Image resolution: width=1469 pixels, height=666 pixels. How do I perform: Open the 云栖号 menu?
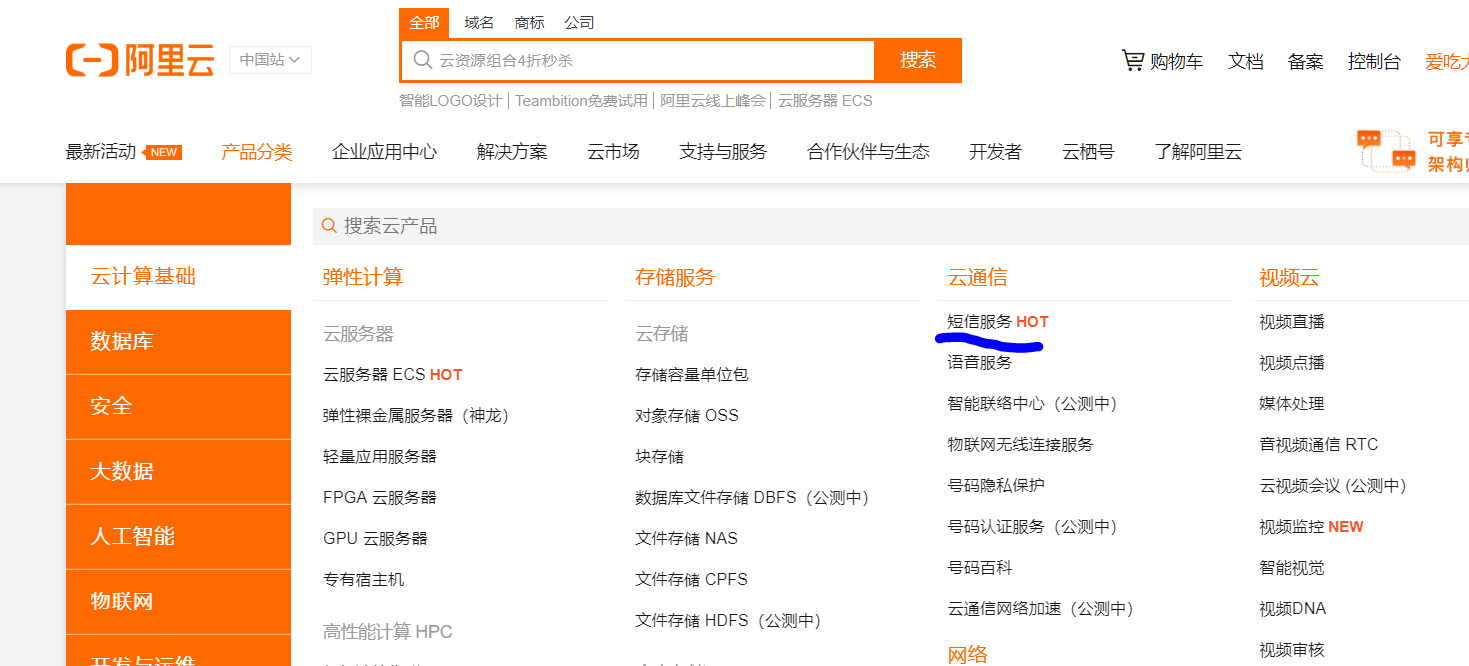[1088, 152]
